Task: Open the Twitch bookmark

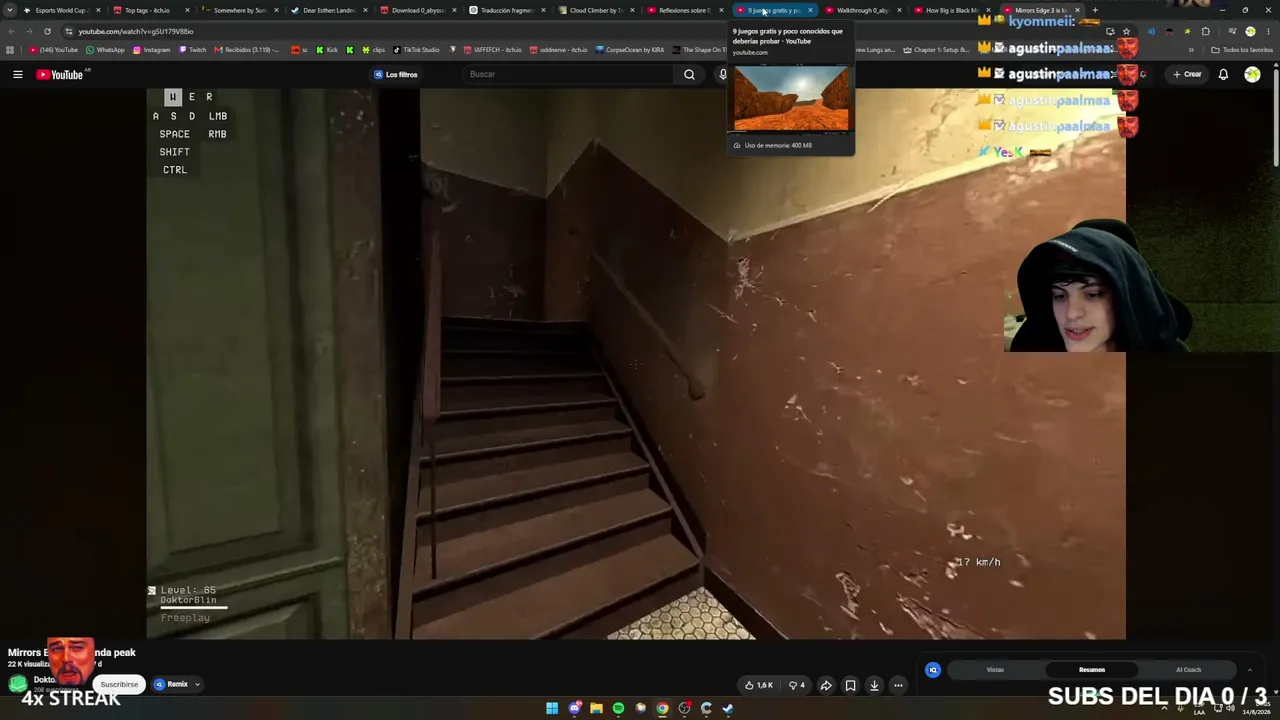Action: (192, 50)
